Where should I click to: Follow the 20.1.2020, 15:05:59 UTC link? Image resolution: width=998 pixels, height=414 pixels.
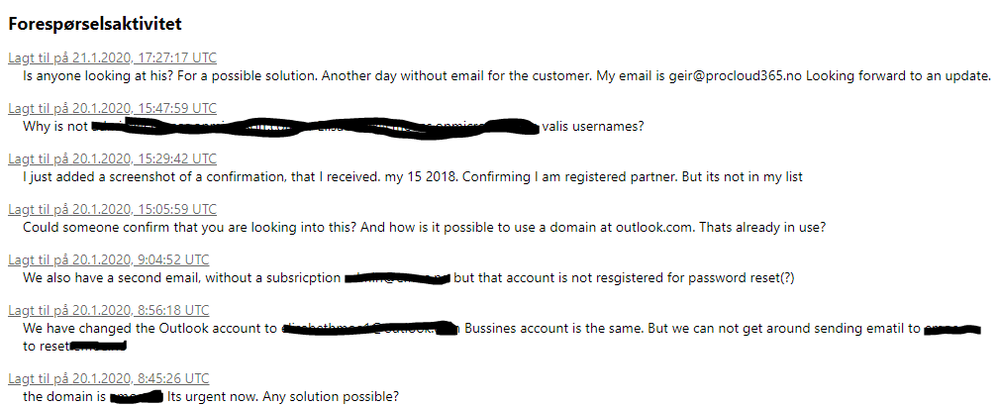[x=112, y=209]
